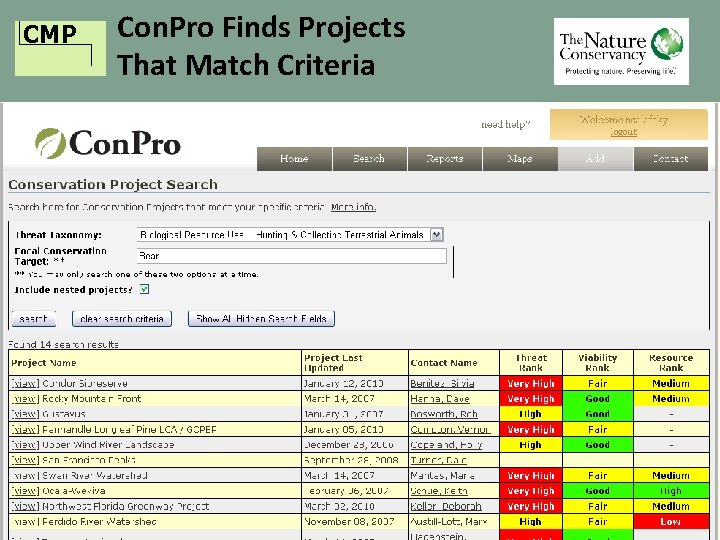This screenshot has height=540, width=720.
Task: Open contact Keller, Deborah
Action: point(446,506)
